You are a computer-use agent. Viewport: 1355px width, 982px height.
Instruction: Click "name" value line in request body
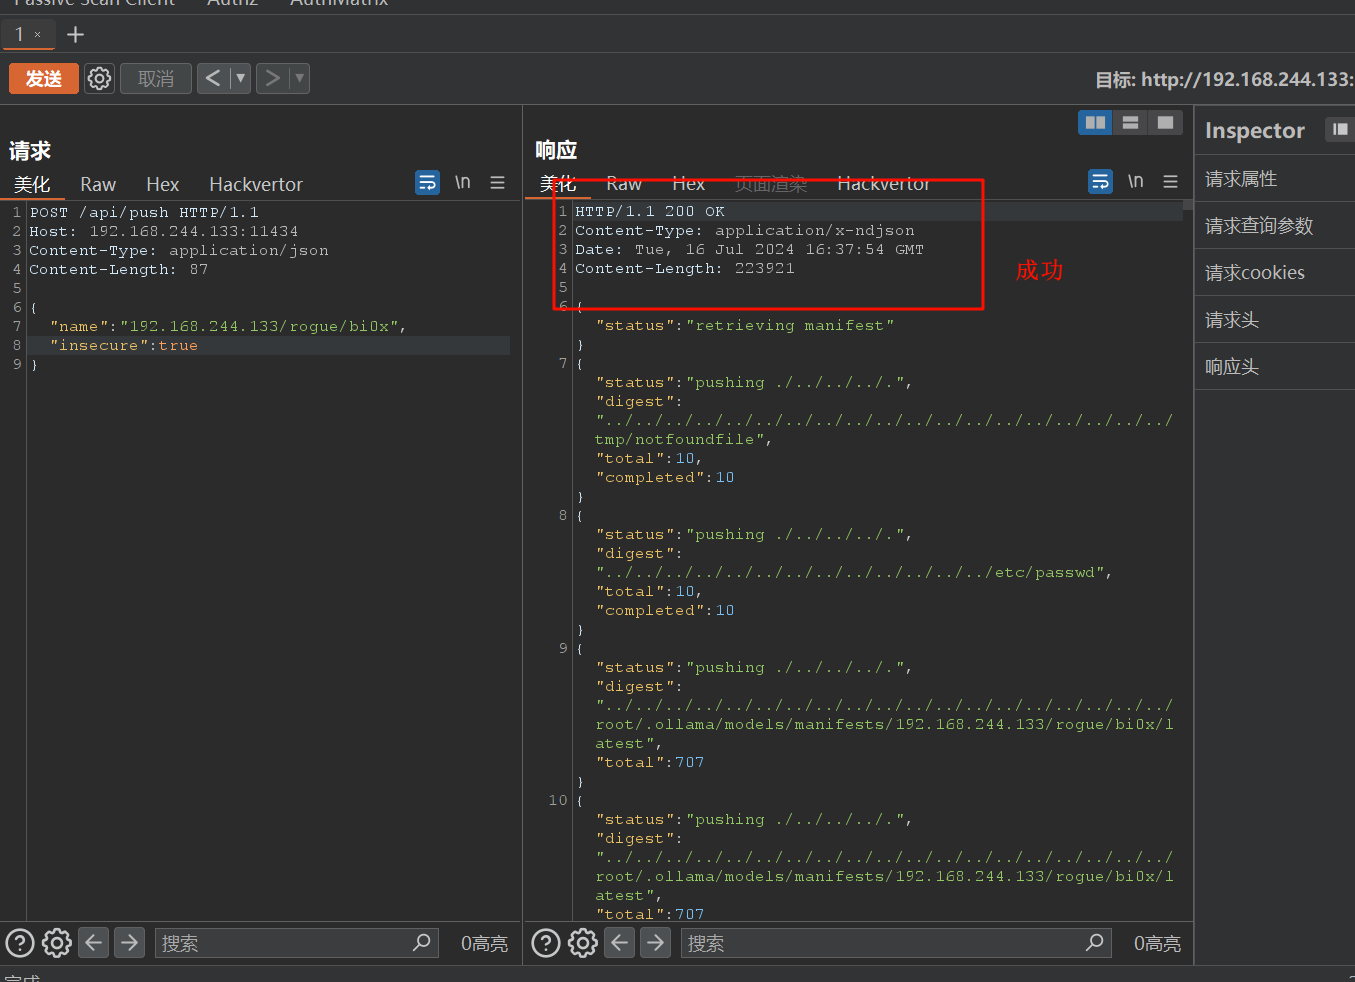pyautogui.click(x=228, y=327)
